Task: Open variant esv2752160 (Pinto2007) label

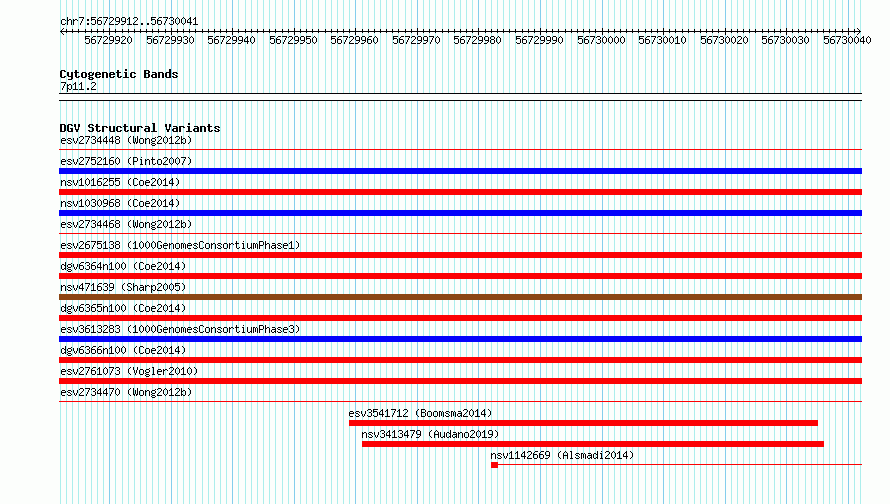Action: [126, 161]
